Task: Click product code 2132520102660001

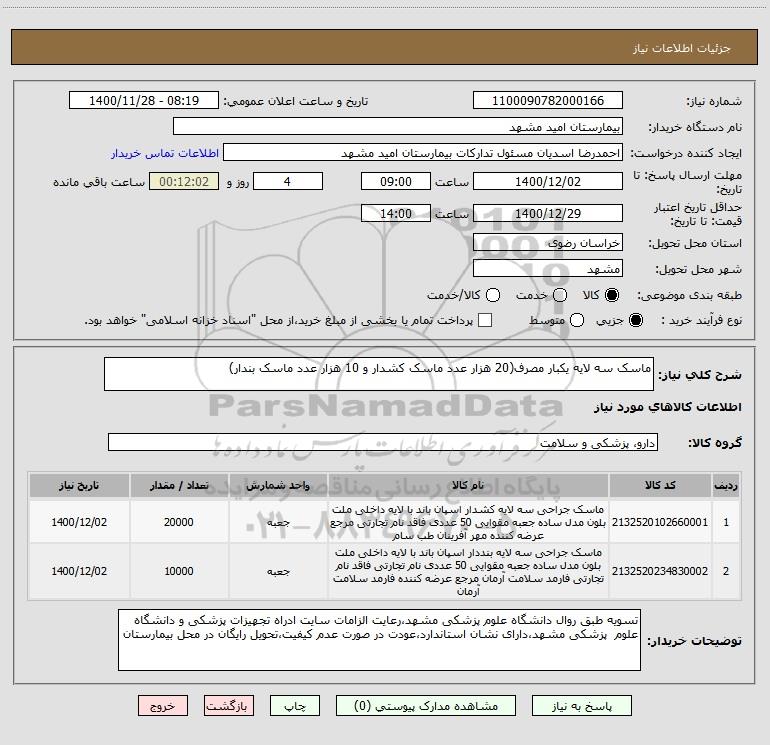Action: [x=660, y=522]
